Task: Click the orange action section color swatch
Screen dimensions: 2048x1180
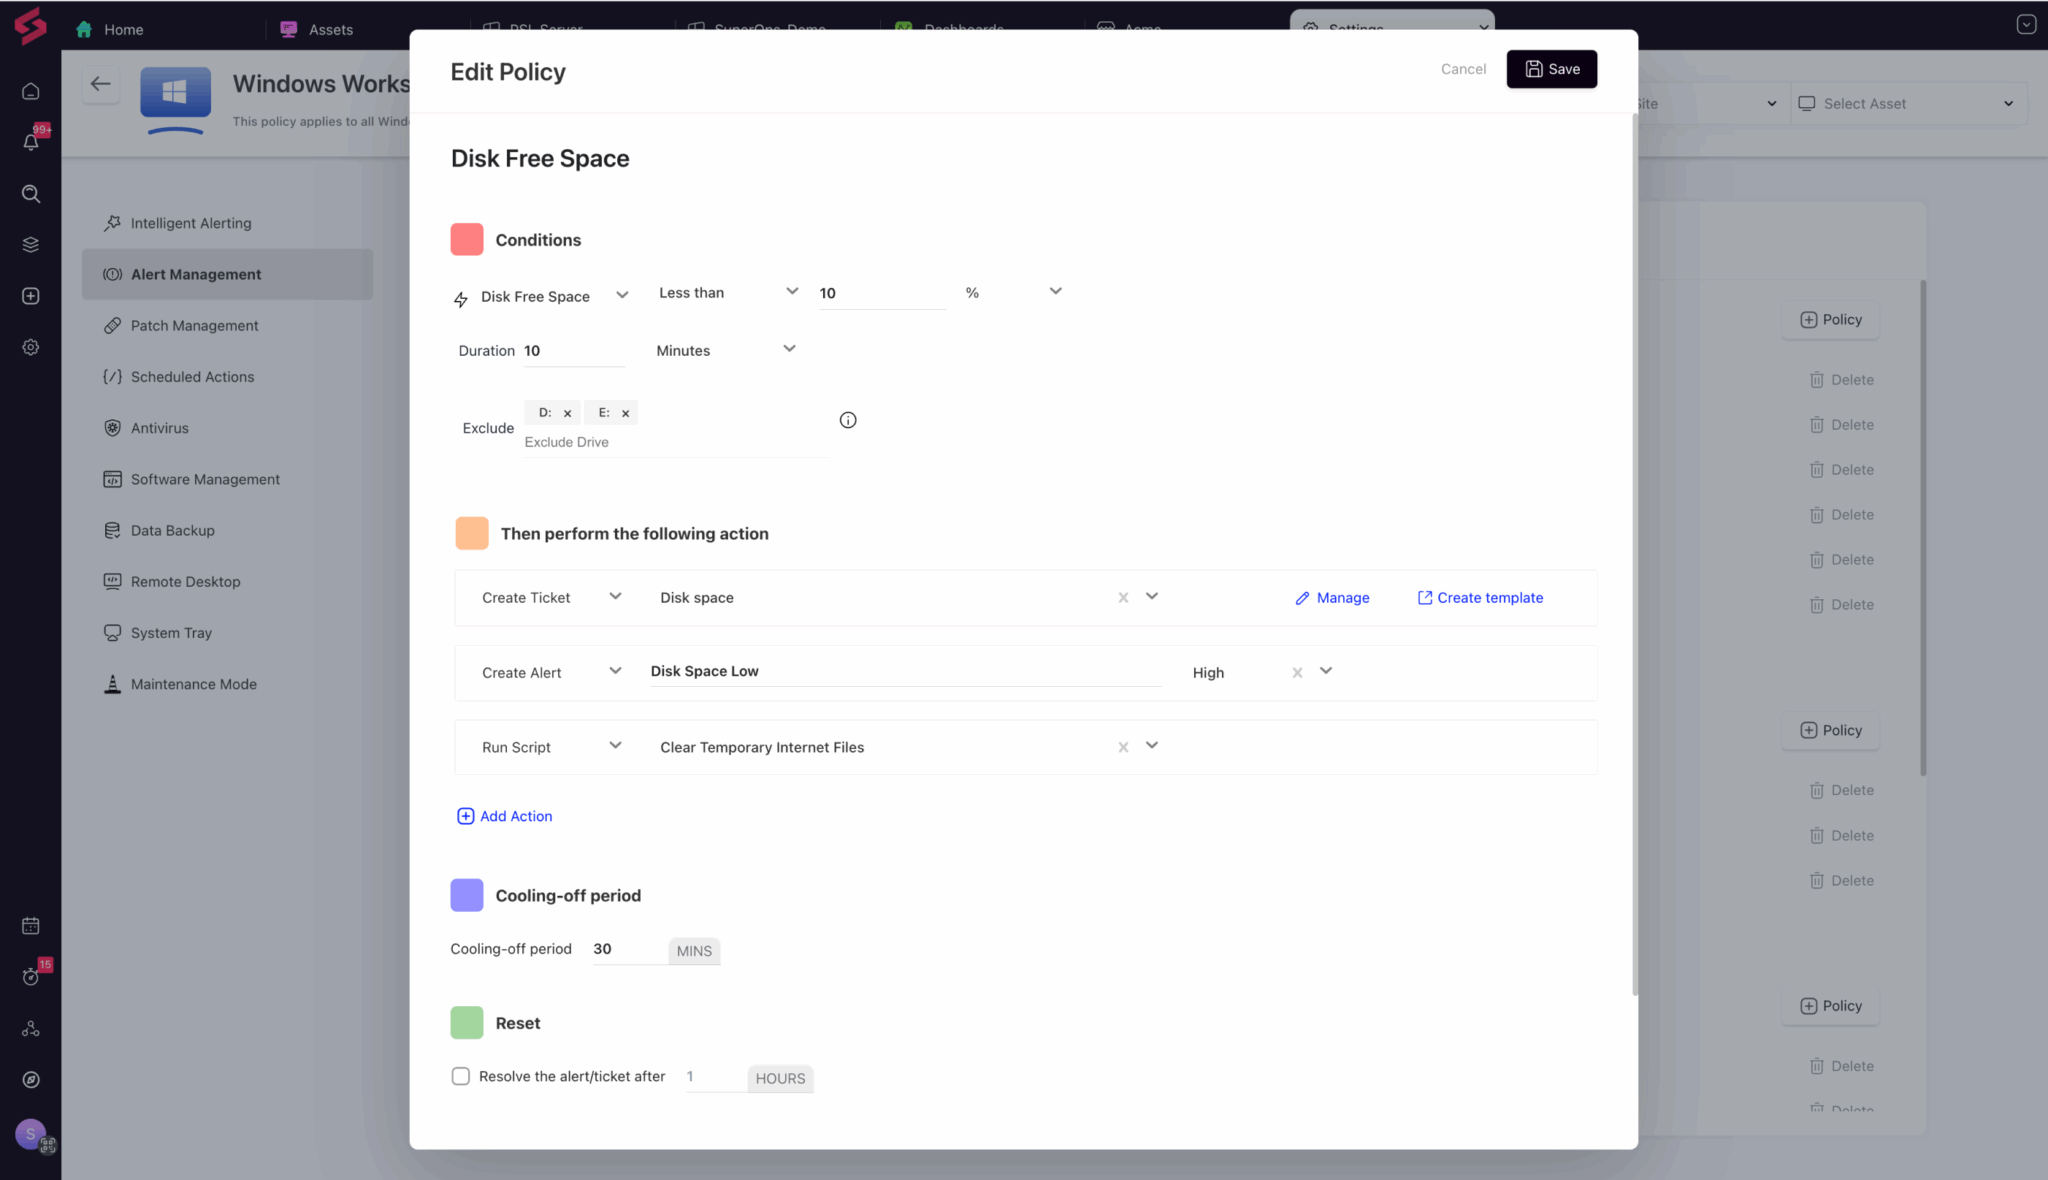Action: 472,533
